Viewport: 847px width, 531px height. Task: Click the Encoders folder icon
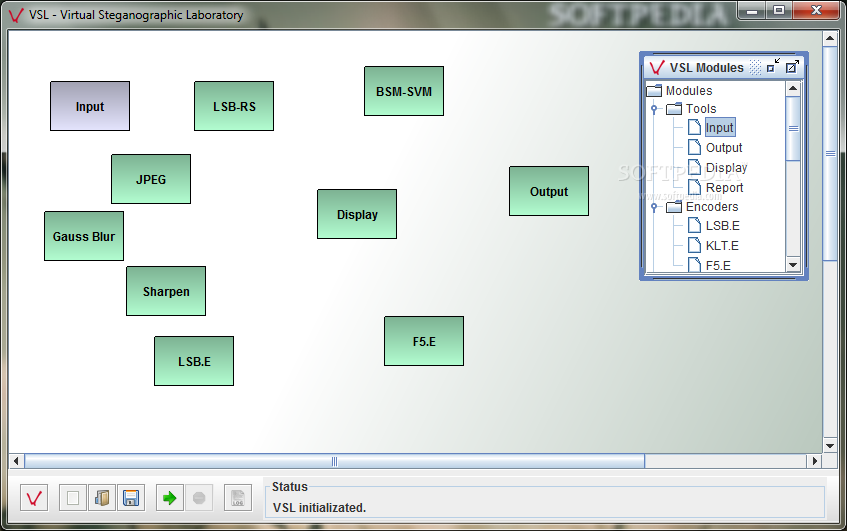pyautogui.click(x=674, y=207)
